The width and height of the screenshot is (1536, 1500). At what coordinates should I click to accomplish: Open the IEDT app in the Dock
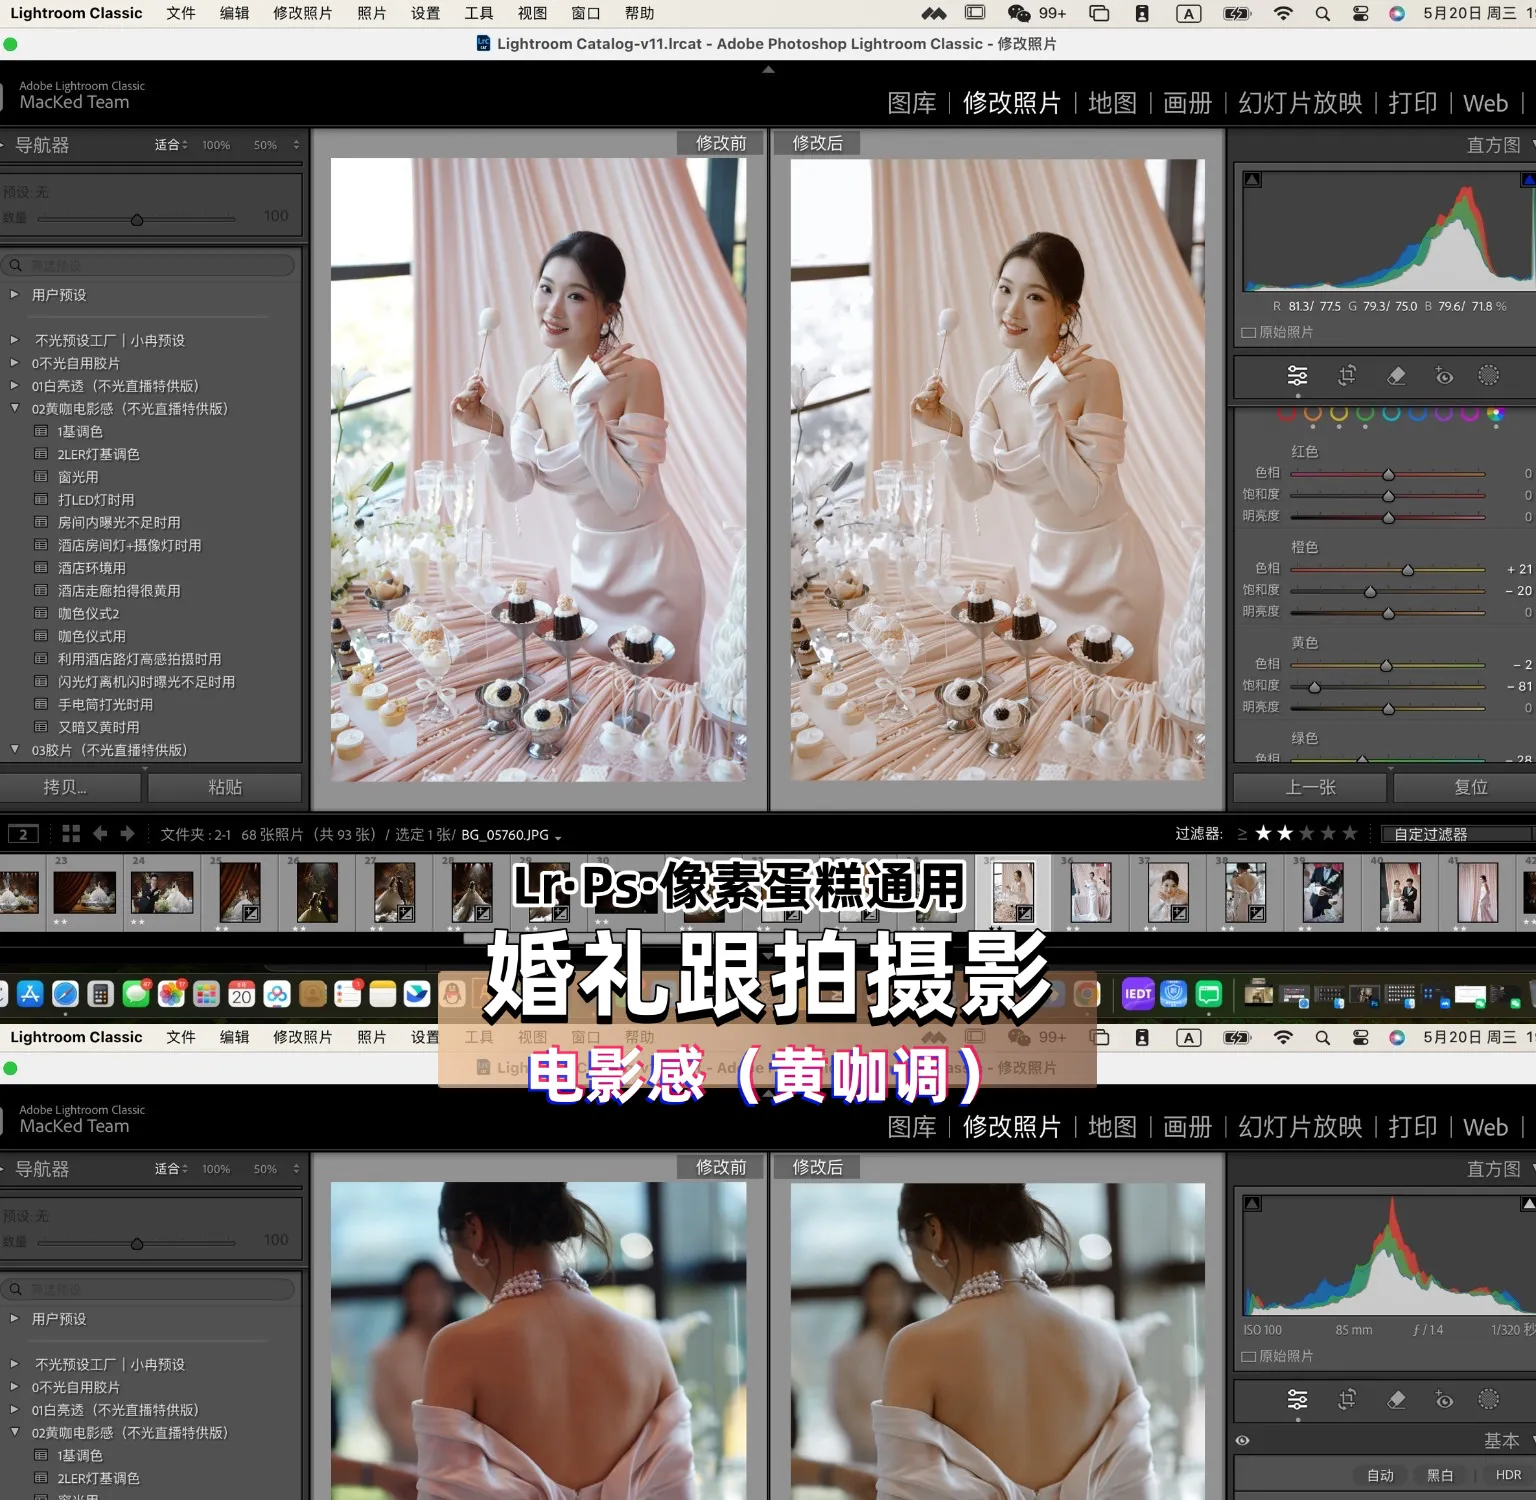1138,993
